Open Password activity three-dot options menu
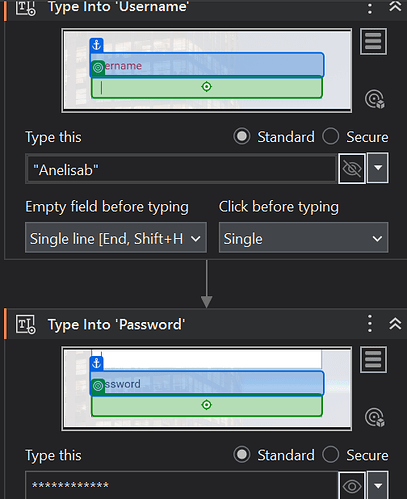407x499 pixels. click(x=370, y=324)
